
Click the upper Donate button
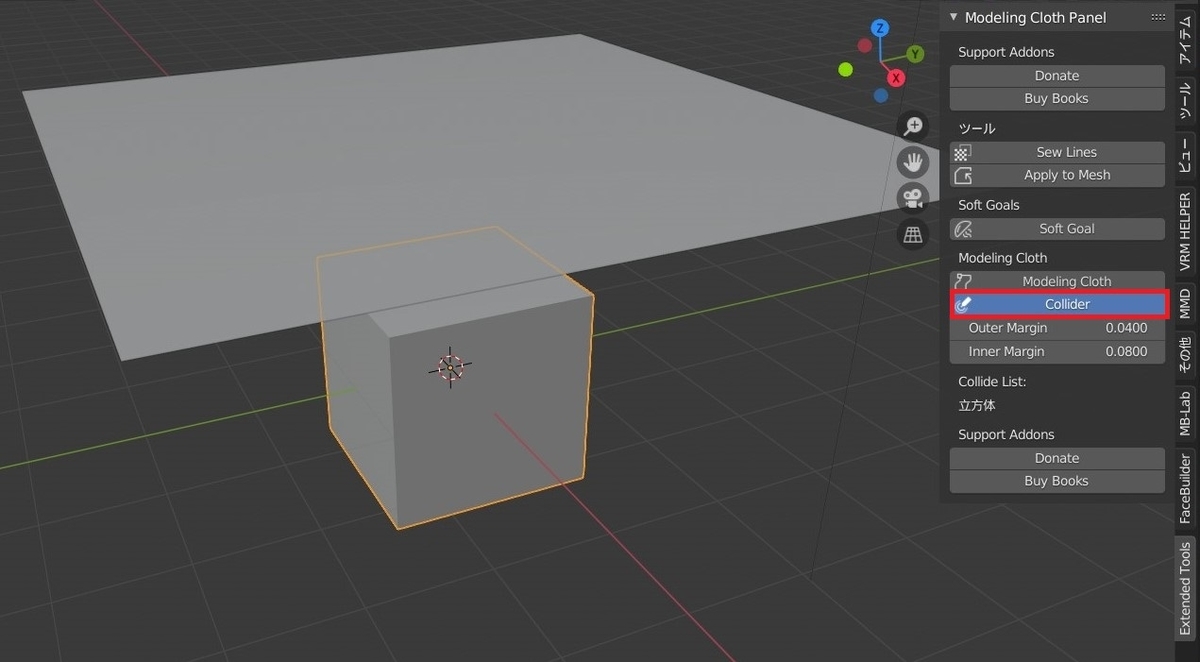pyautogui.click(x=1057, y=76)
